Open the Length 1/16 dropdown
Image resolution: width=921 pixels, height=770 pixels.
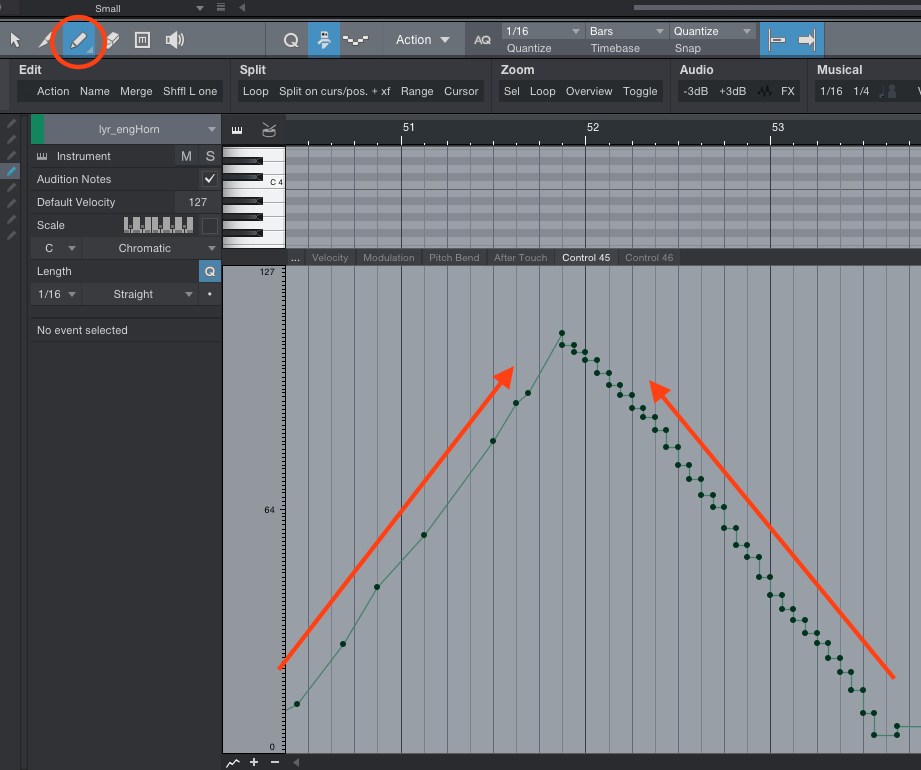[x=56, y=294]
